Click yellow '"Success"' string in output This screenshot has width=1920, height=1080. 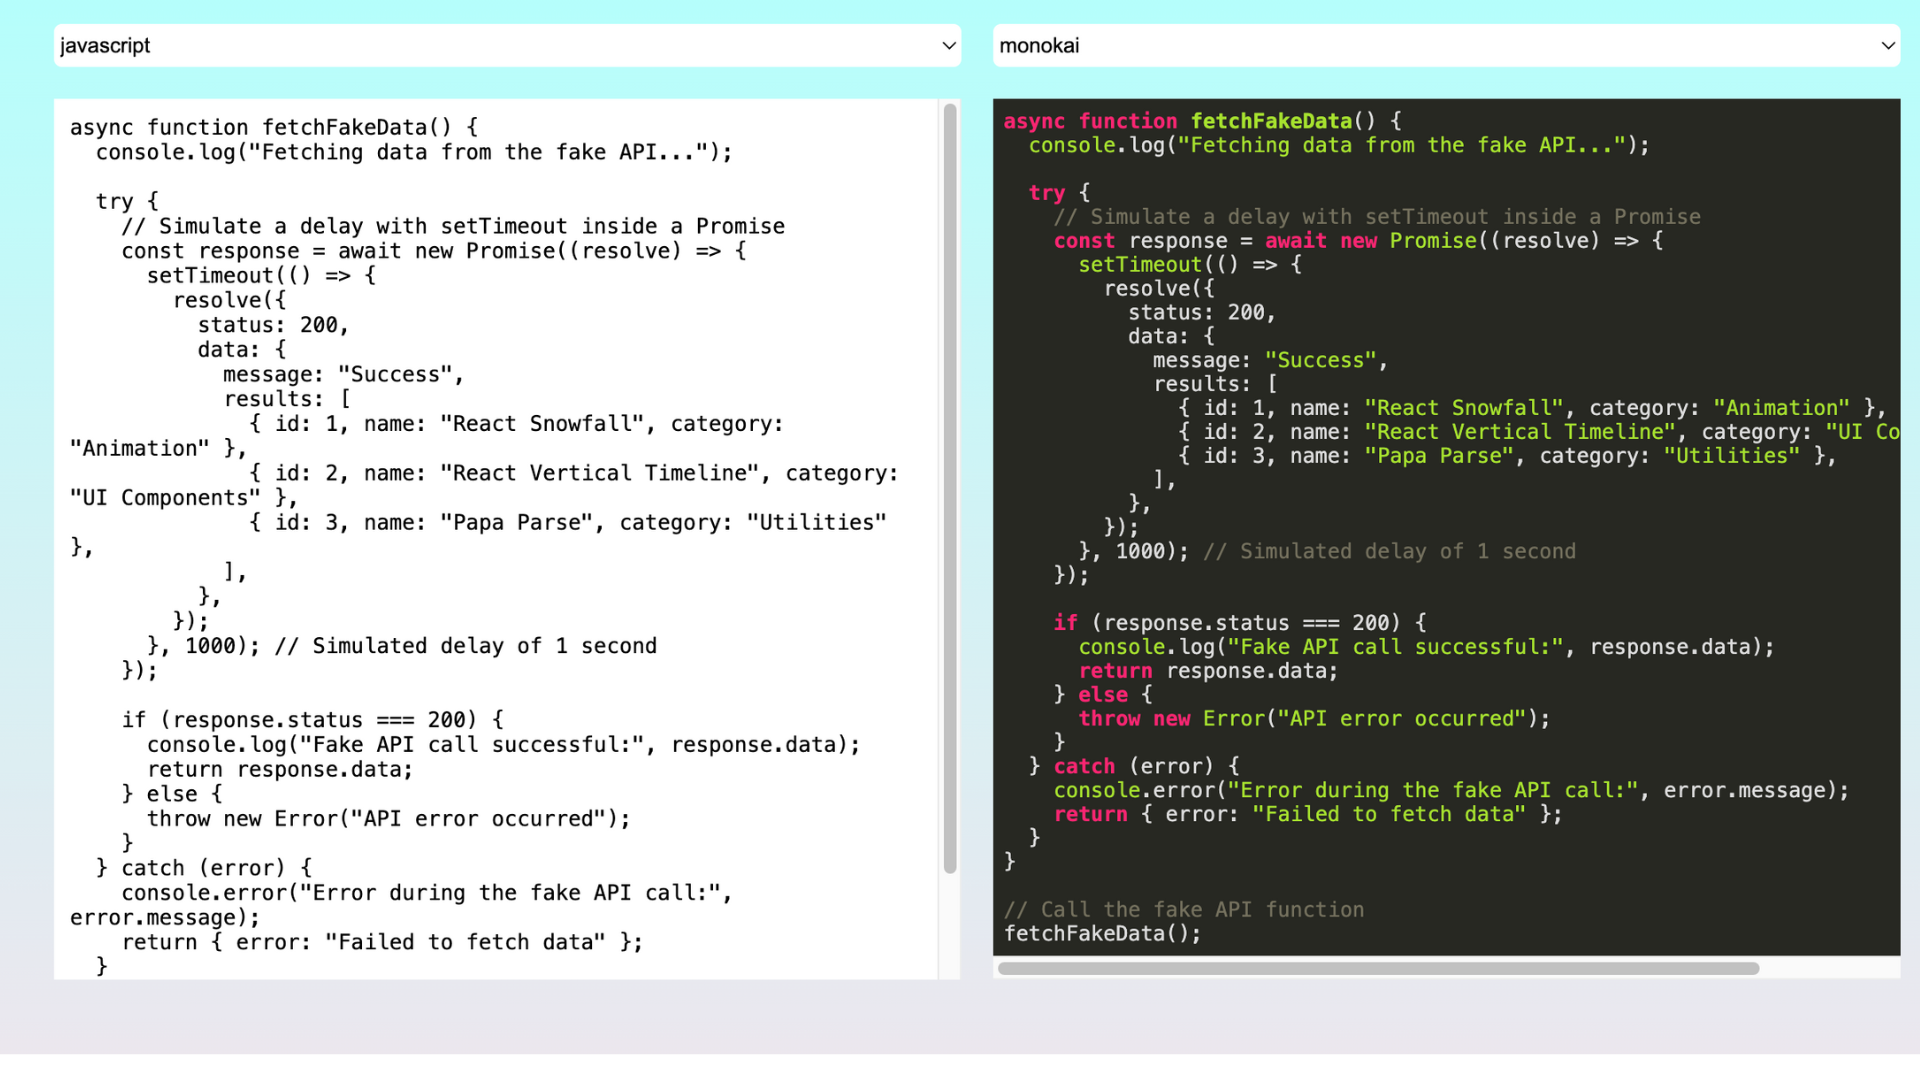1320,361
